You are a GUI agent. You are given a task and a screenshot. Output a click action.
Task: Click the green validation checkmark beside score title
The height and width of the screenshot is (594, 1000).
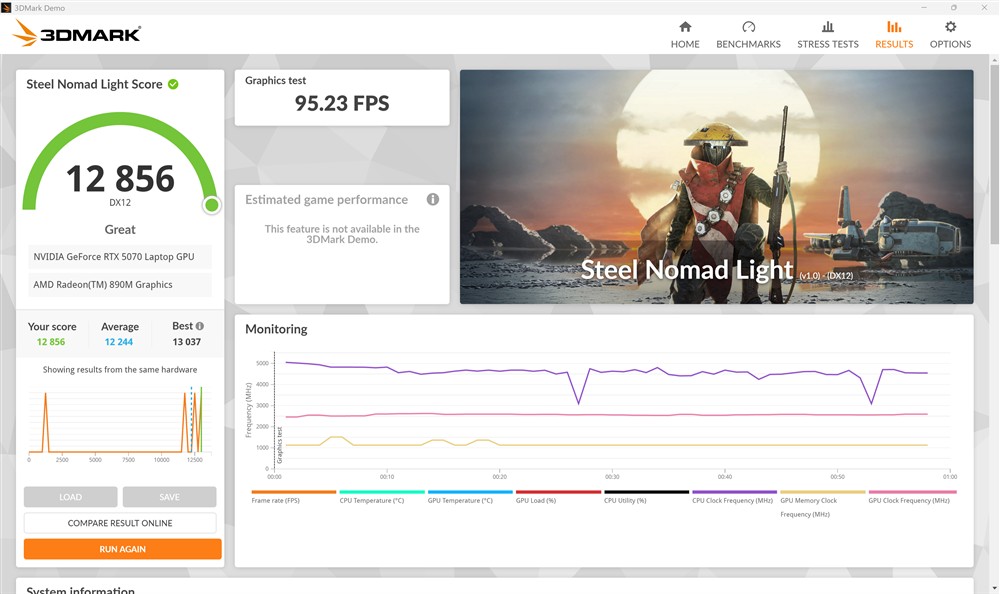pyautogui.click(x=173, y=85)
